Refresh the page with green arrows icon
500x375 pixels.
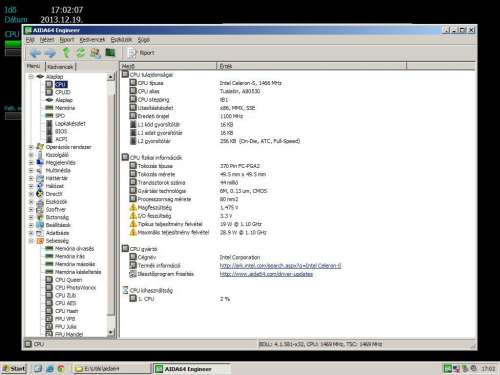click(80, 53)
